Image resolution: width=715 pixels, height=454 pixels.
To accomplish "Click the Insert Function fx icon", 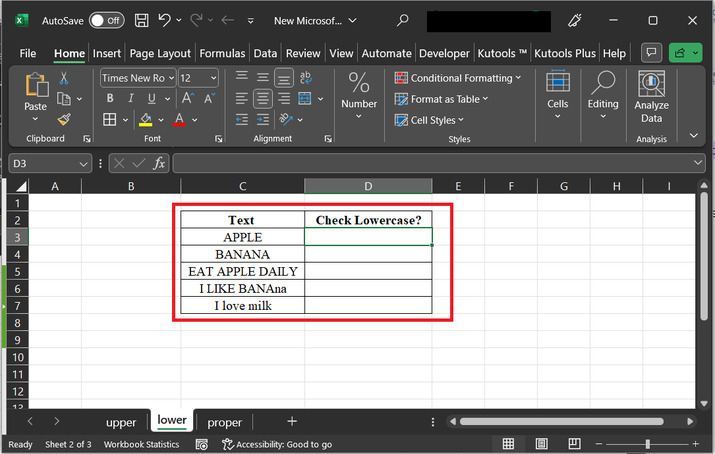I will pyautogui.click(x=159, y=163).
